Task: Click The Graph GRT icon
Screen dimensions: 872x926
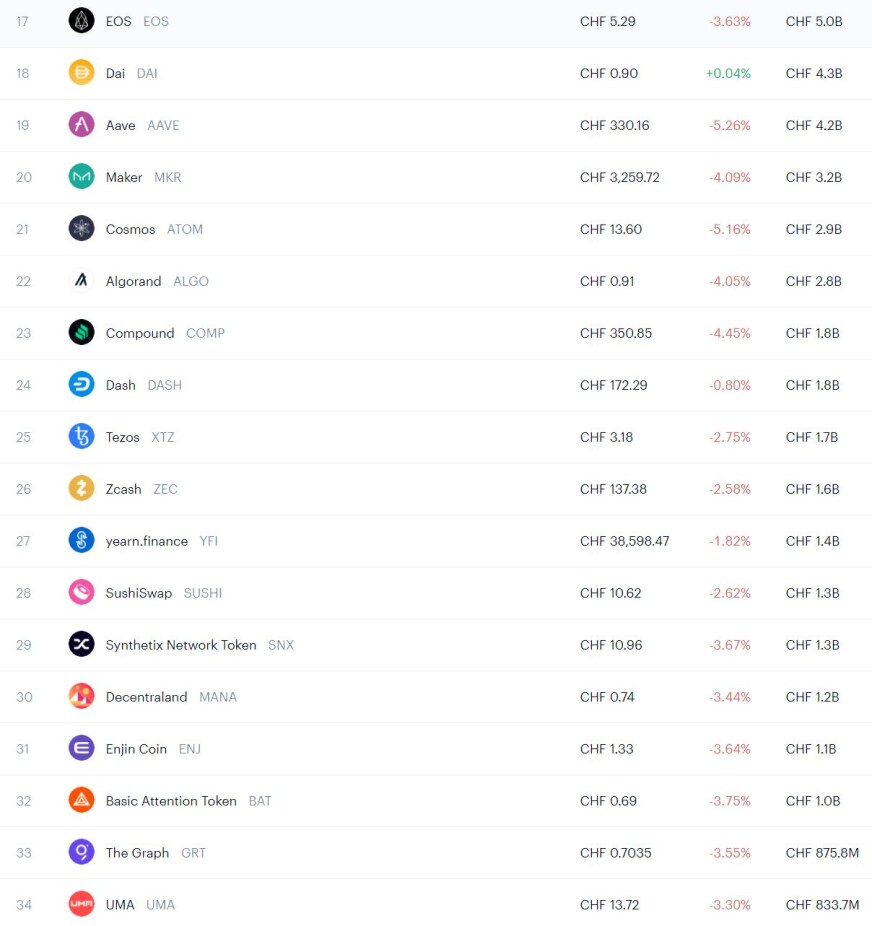Action: (x=81, y=852)
